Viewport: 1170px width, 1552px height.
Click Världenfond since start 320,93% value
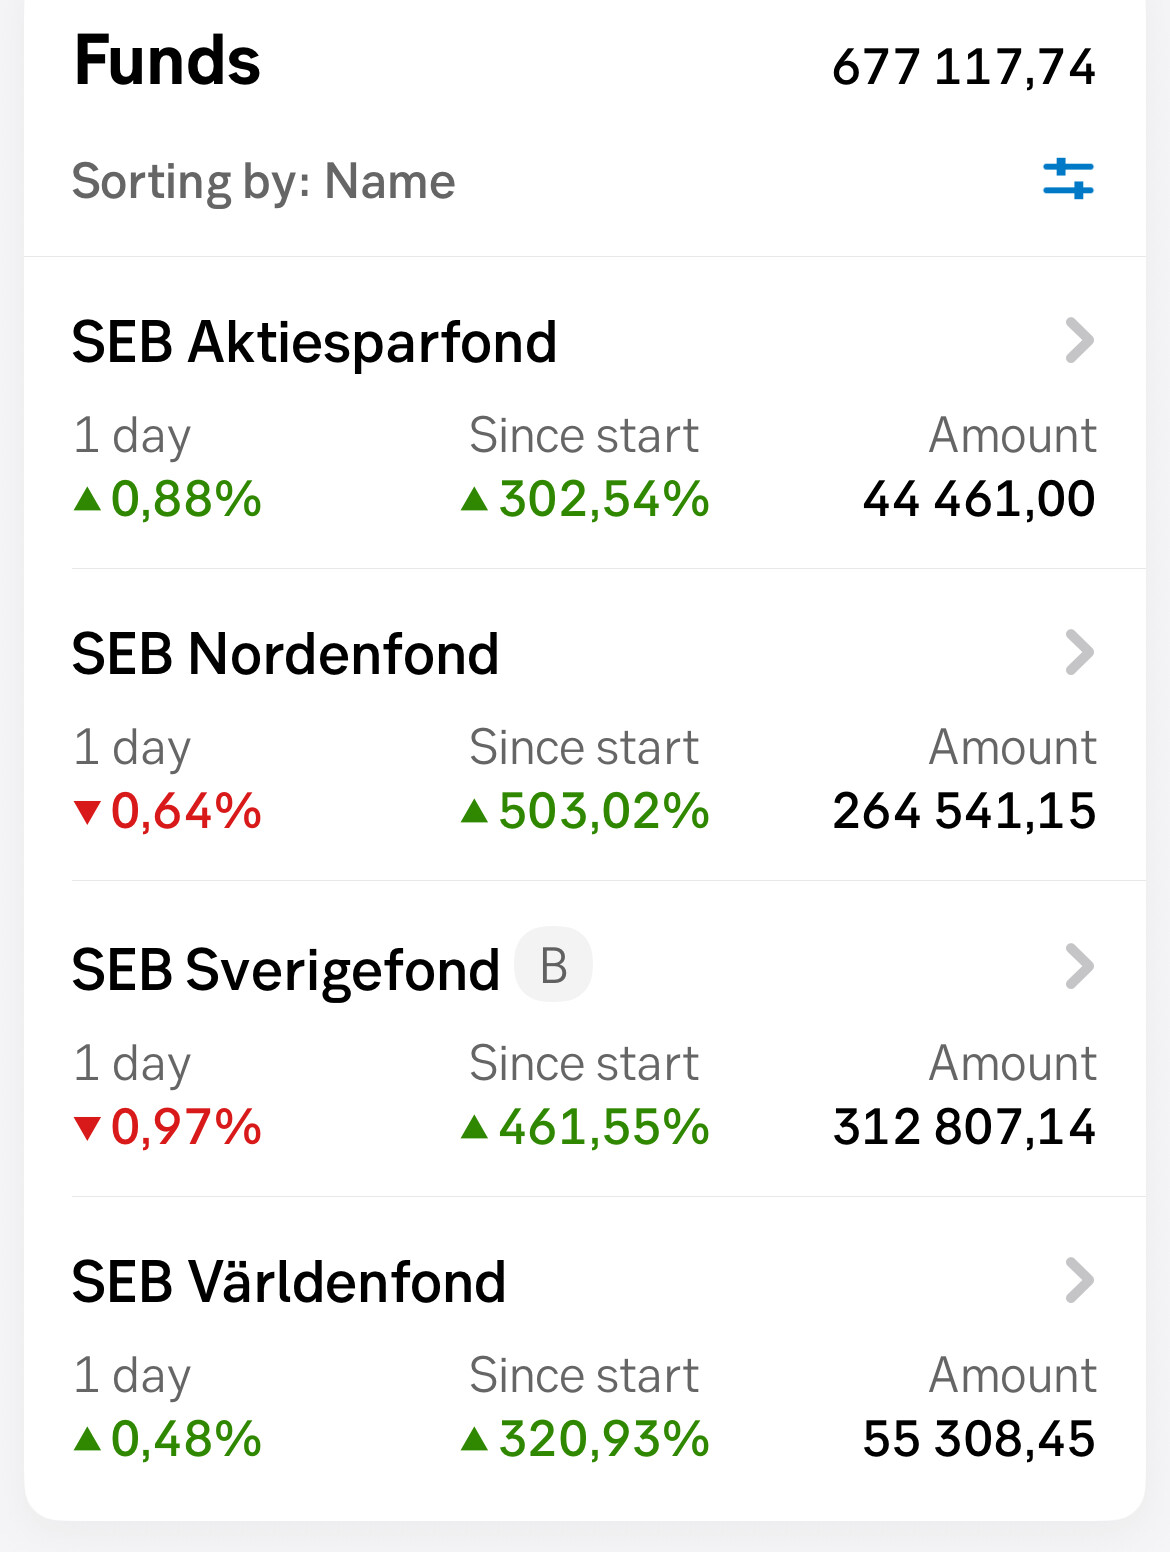point(603,1439)
